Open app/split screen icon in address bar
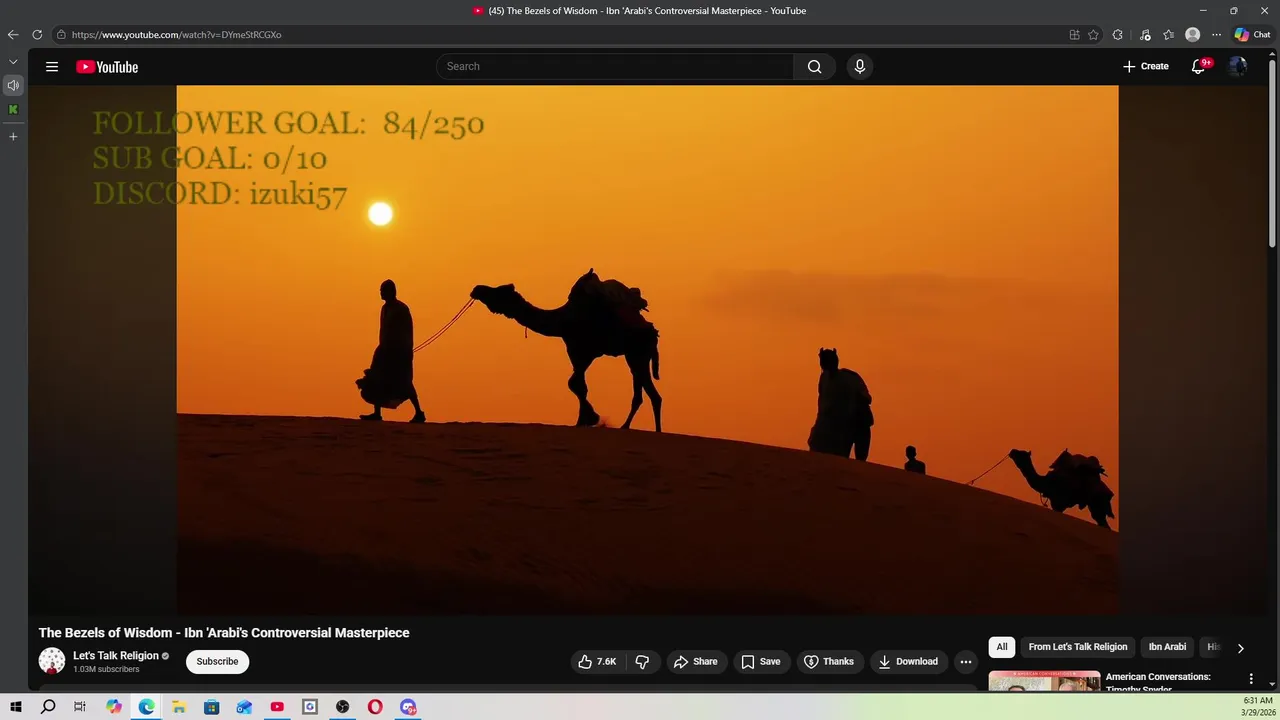This screenshot has height=720, width=1280. [1074, 34]
